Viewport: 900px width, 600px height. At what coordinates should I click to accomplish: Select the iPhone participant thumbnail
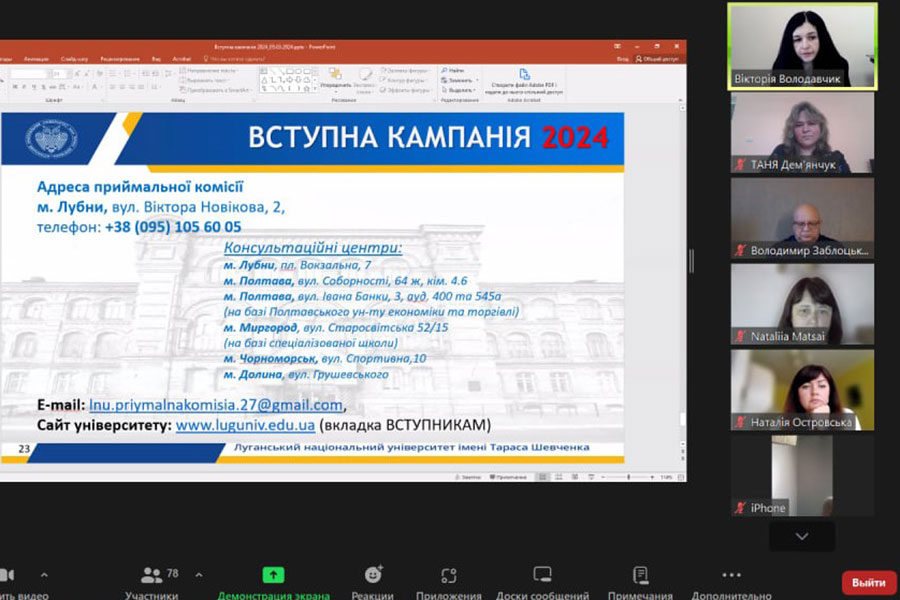(x=802, y=475)
